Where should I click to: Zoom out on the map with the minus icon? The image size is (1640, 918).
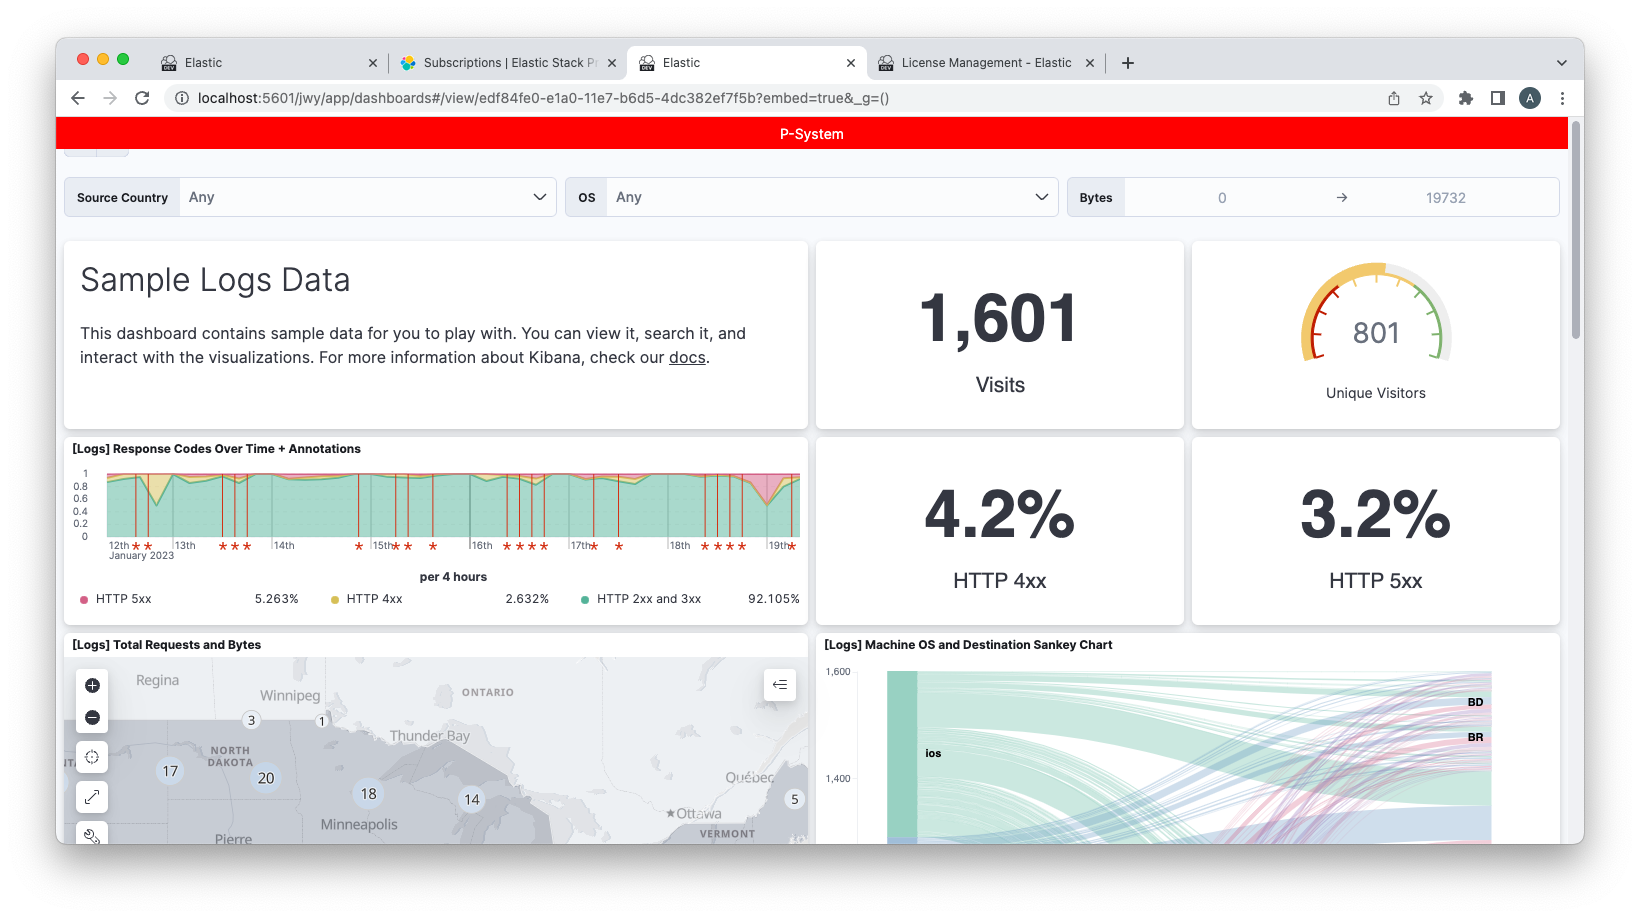point(92,717)
